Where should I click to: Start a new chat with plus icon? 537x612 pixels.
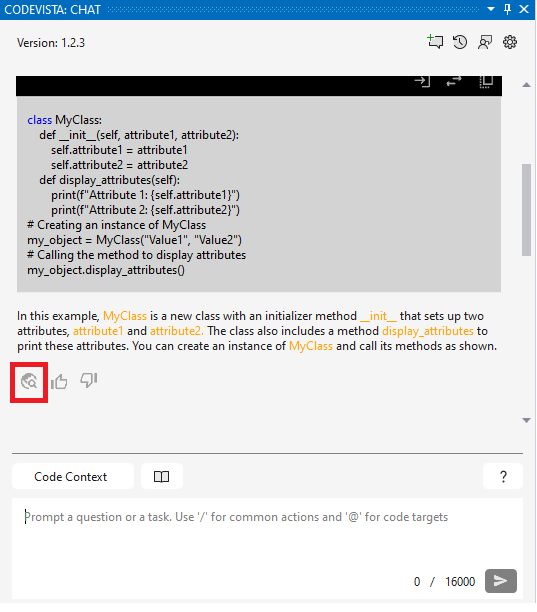pyautogui.click(x=435, y=42)
